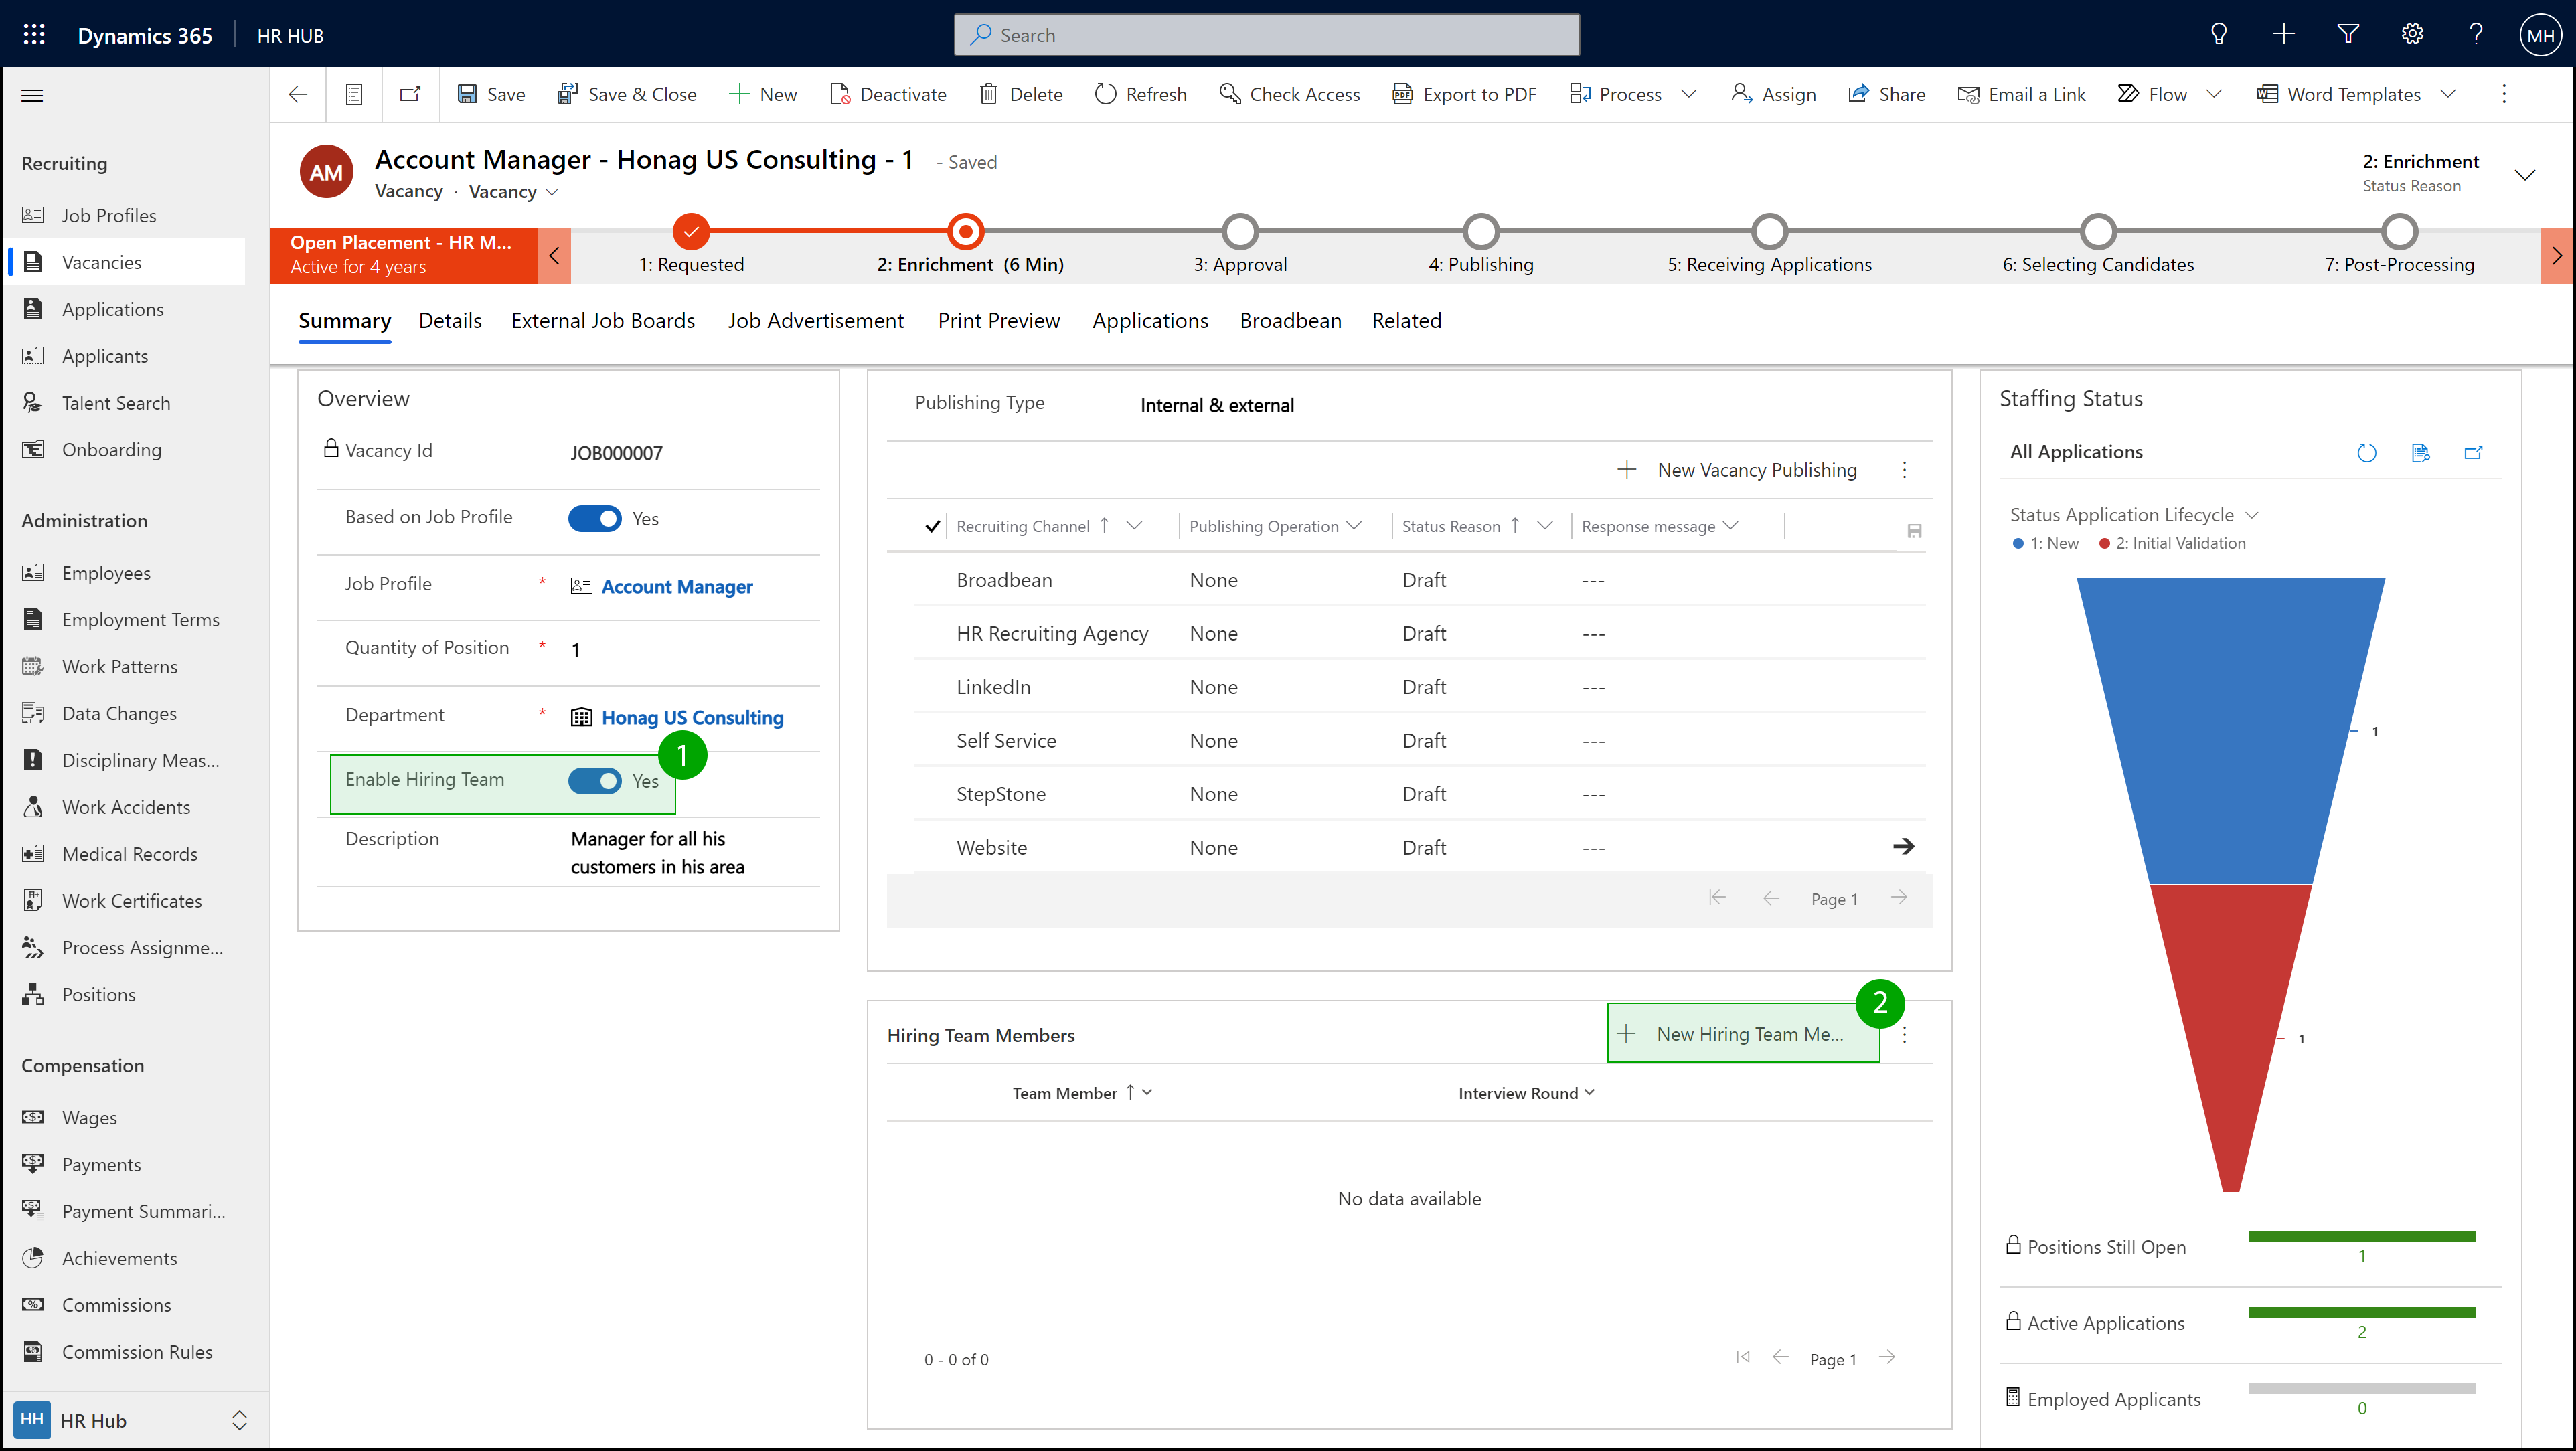Save the vacancy record
The image size is (2576, 1451).
[x=491, y=94]
